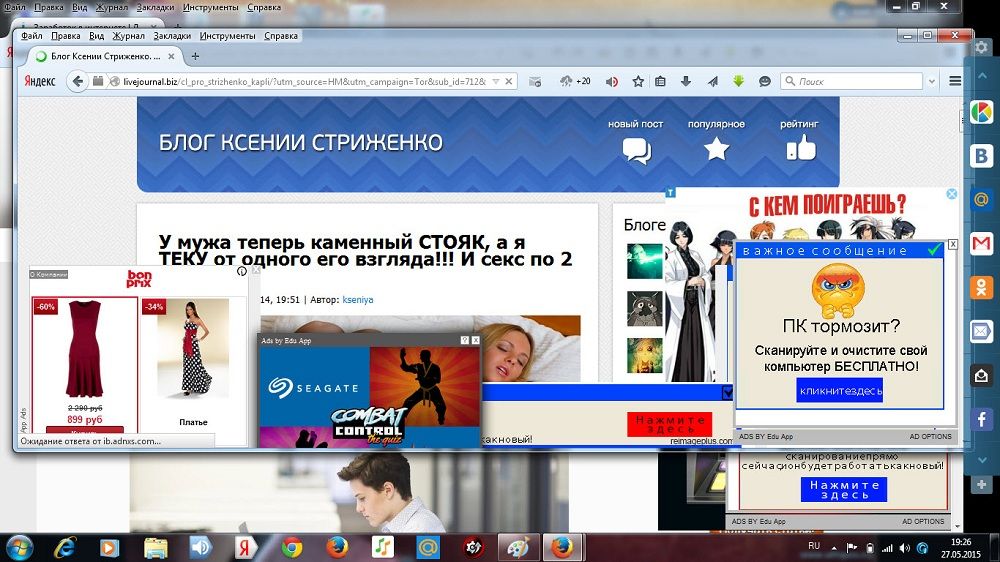Open VK icon in right sidebar
Screen dimensions: 1000x562
coord(982,155)
